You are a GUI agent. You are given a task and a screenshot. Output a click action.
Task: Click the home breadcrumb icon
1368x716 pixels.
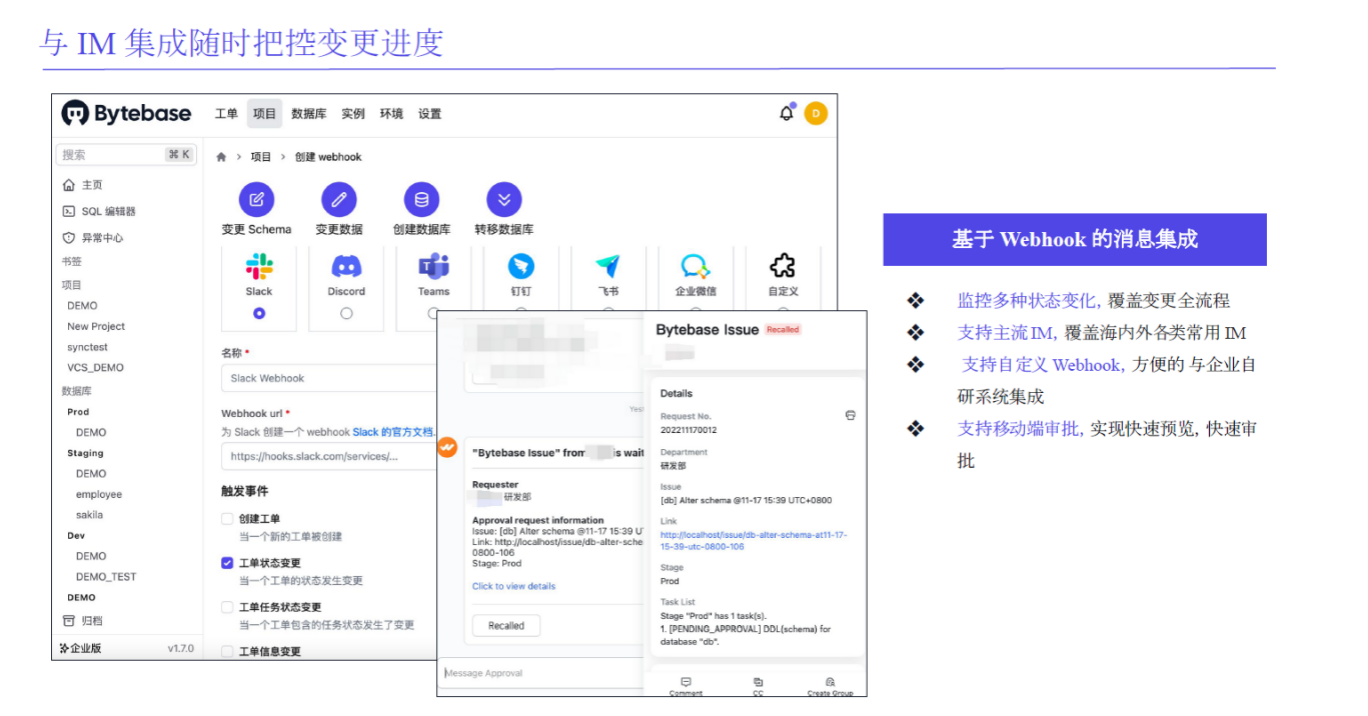point(221,157)
